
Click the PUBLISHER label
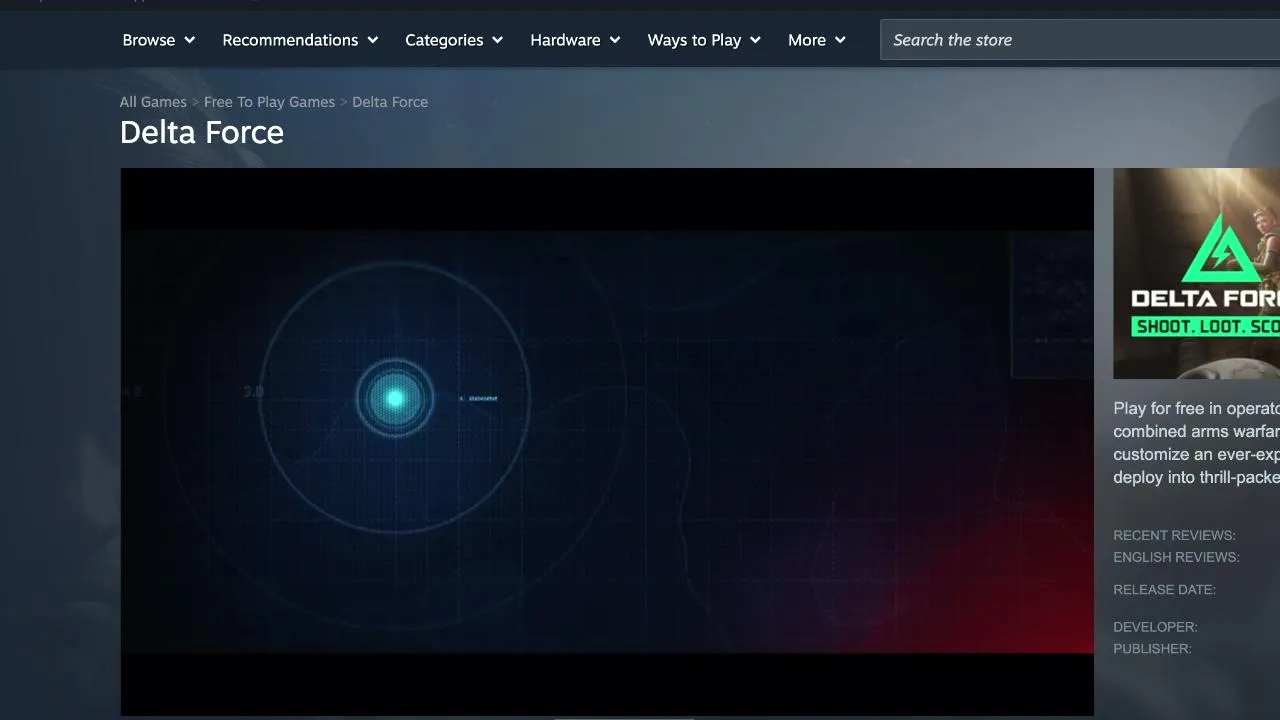(1152, 649)
